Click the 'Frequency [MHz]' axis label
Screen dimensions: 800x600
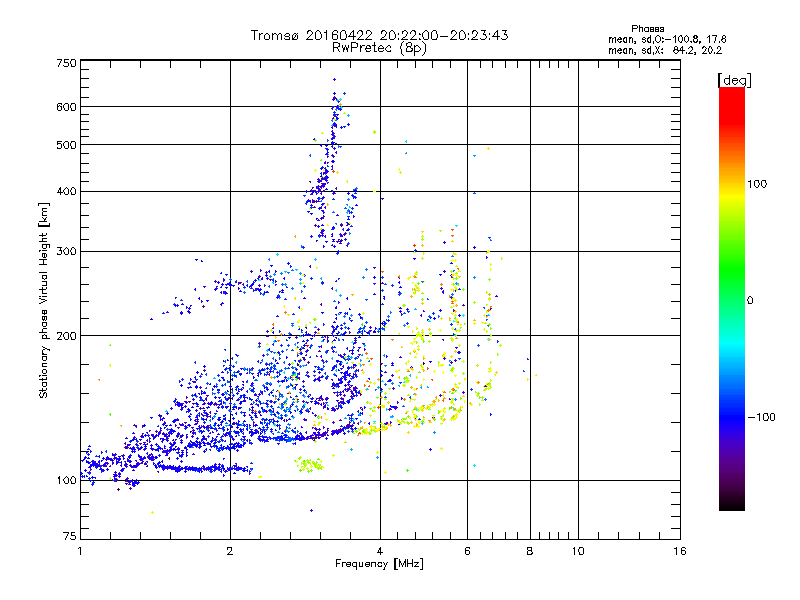[379, 564]
